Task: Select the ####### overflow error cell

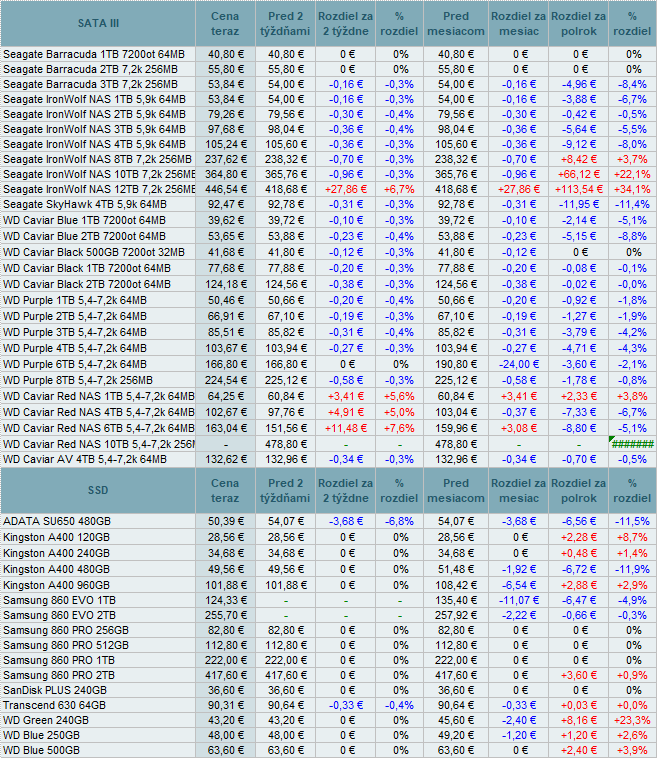Action: click(632, 444)
